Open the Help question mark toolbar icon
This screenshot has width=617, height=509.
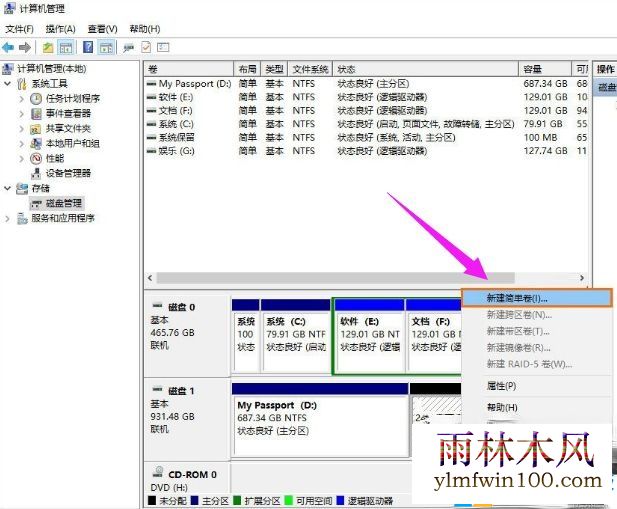tap(88, 48)
